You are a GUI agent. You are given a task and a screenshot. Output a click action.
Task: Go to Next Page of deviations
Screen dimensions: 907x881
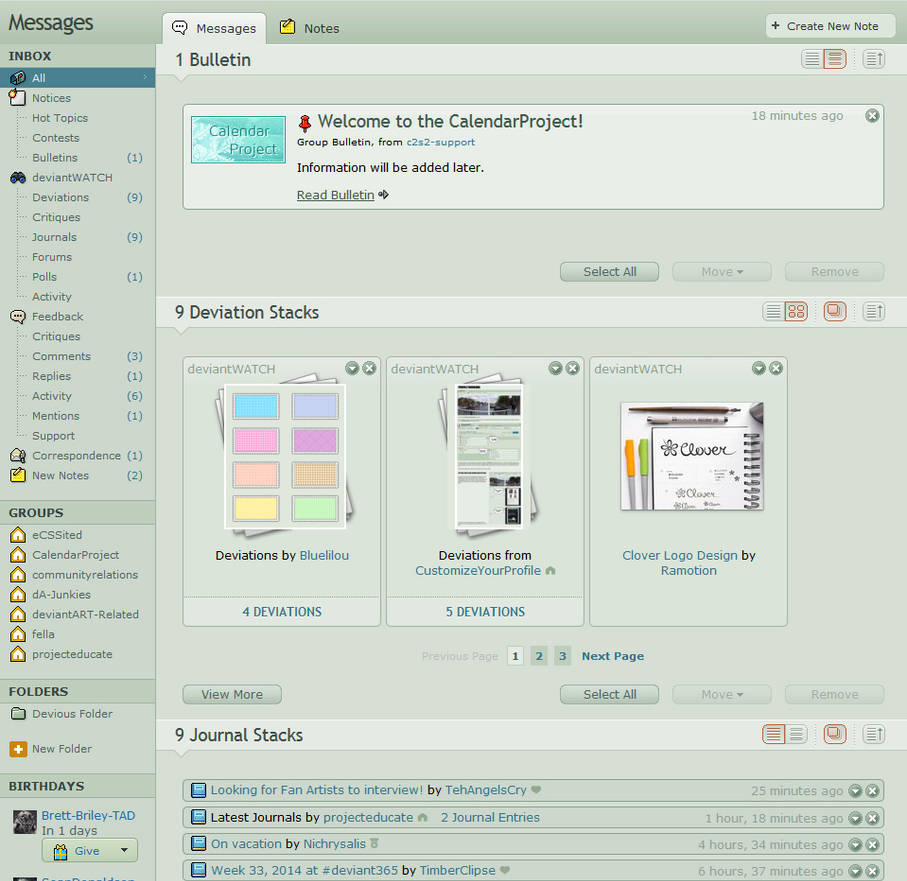click(613, 656)
